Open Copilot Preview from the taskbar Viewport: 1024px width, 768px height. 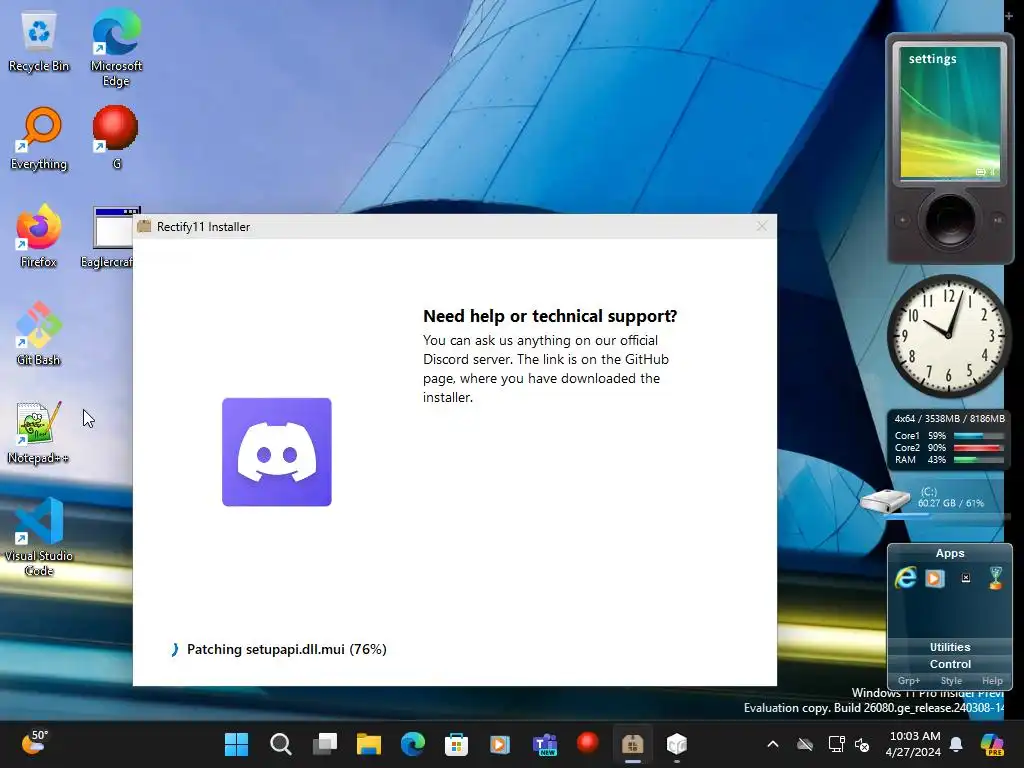tap(992, 744)
